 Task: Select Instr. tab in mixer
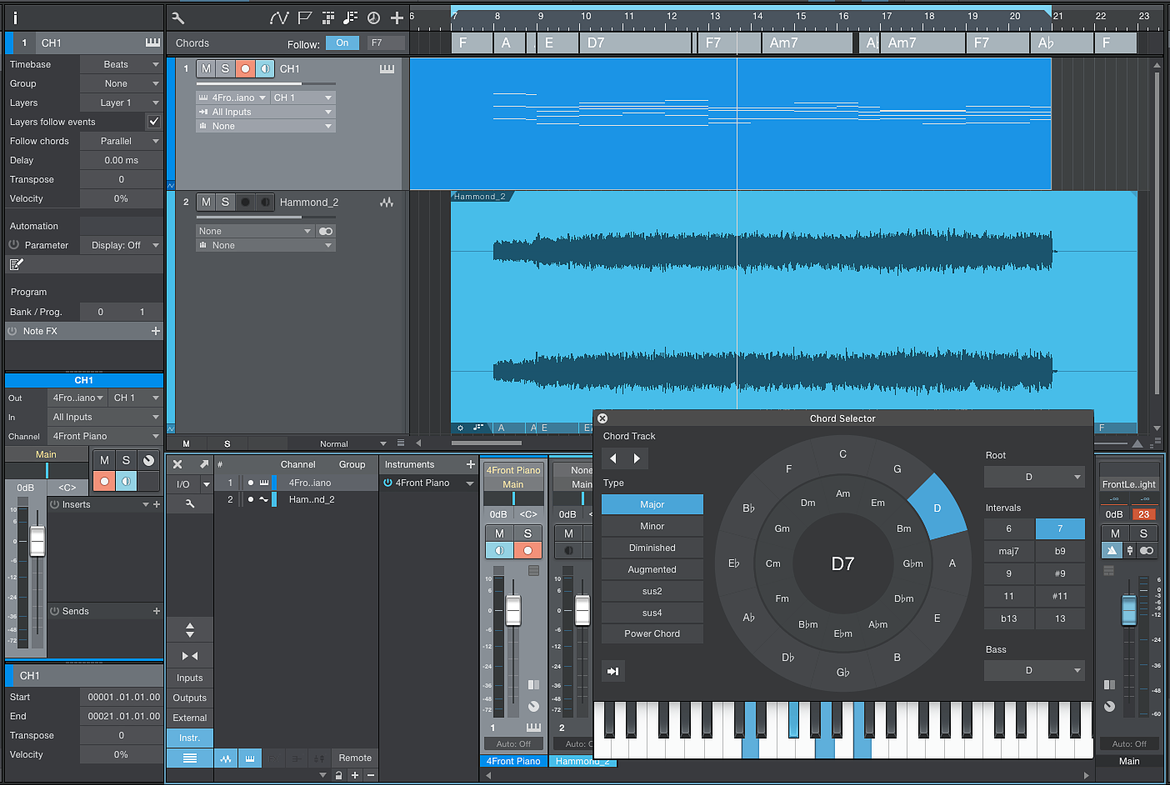[x=190, y=738]
